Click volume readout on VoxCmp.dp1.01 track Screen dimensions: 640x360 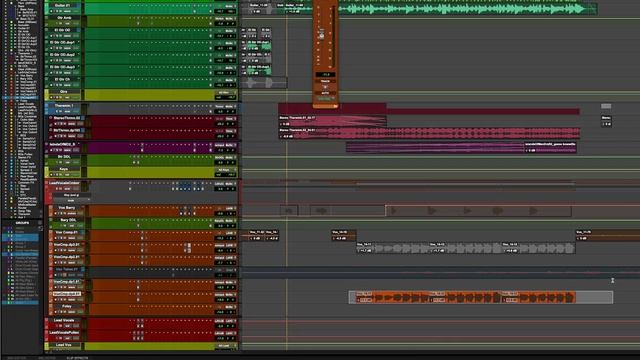(x=221, y=287)
